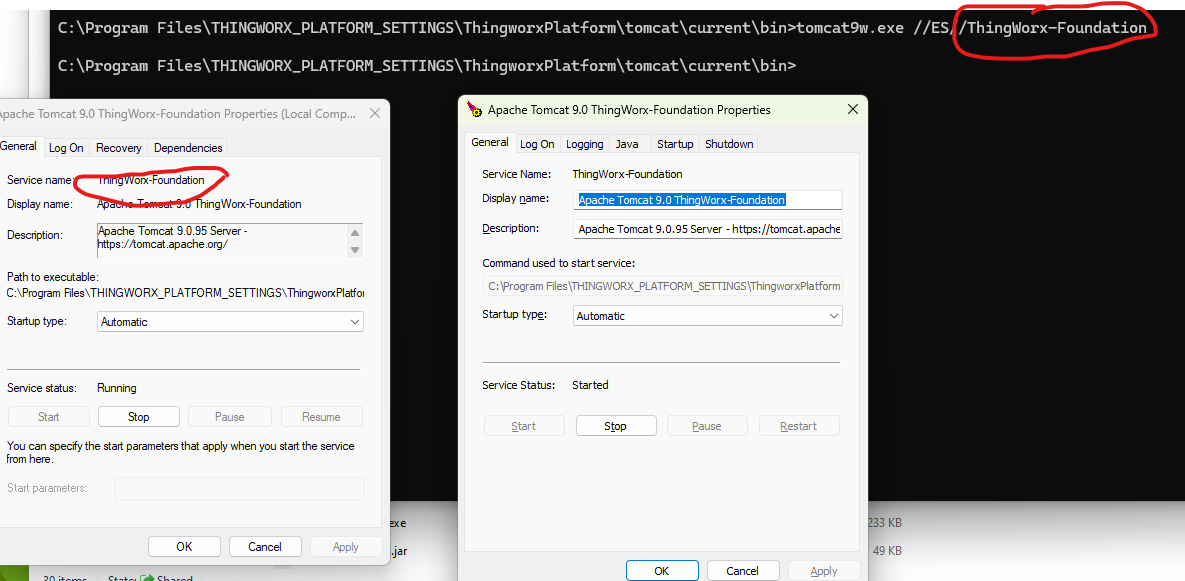This screenshot has width=1185, height=581.
Task: Close the Apache Tomcat Properties dialog with tabs Logging and Java
Action: pyautogui.click(x=852, y=110)
